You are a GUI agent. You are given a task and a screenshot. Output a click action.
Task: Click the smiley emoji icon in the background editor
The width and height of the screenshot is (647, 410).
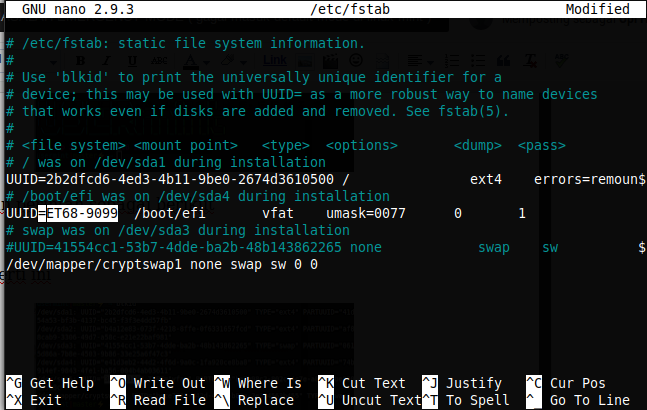pos(356,61)
